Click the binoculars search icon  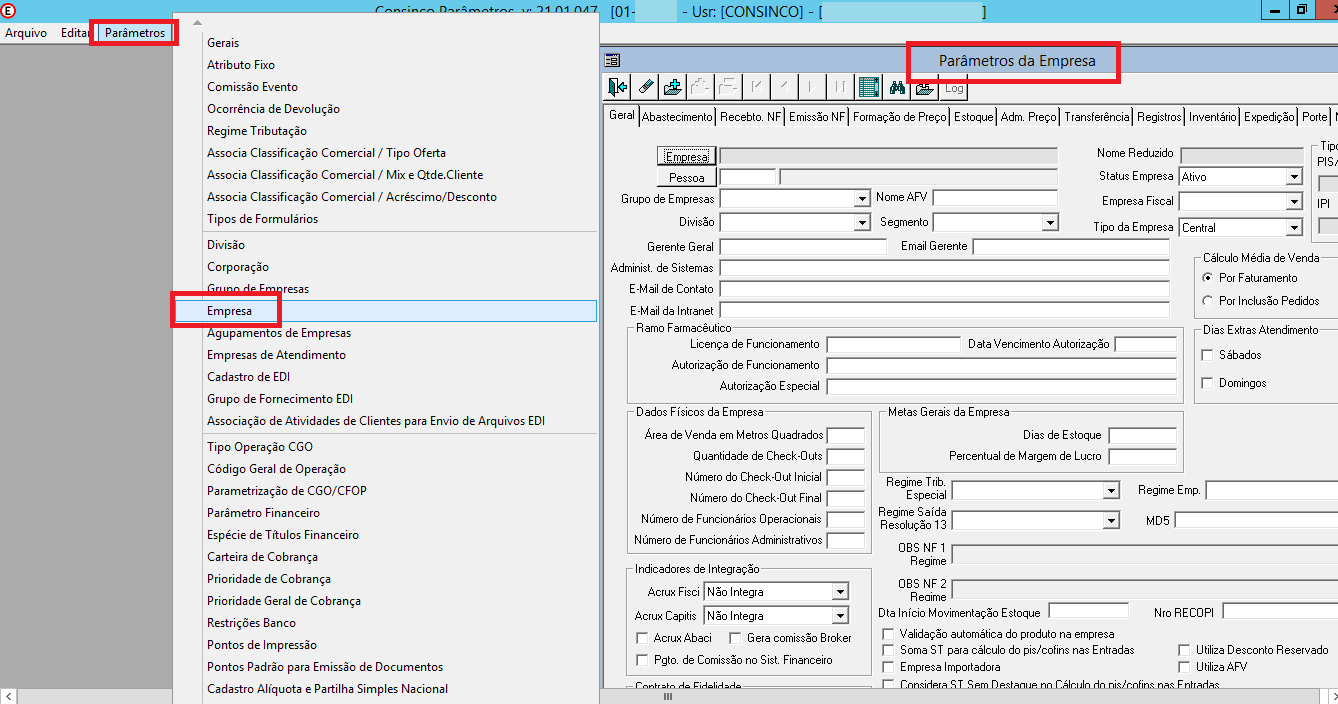[897, 87]
